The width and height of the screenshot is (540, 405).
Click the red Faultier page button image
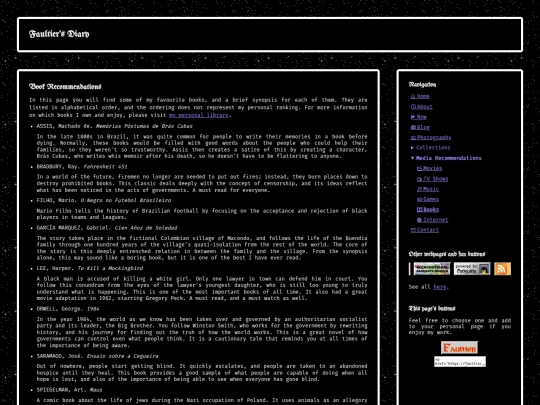click(459, 348)
